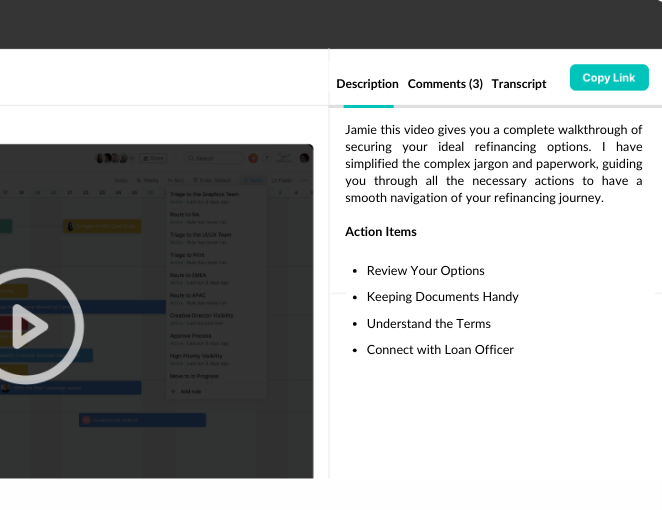Screen dimensions: 662x510
Task: Click the orange plus icon in thumbnail
Action: pos(253,158)
